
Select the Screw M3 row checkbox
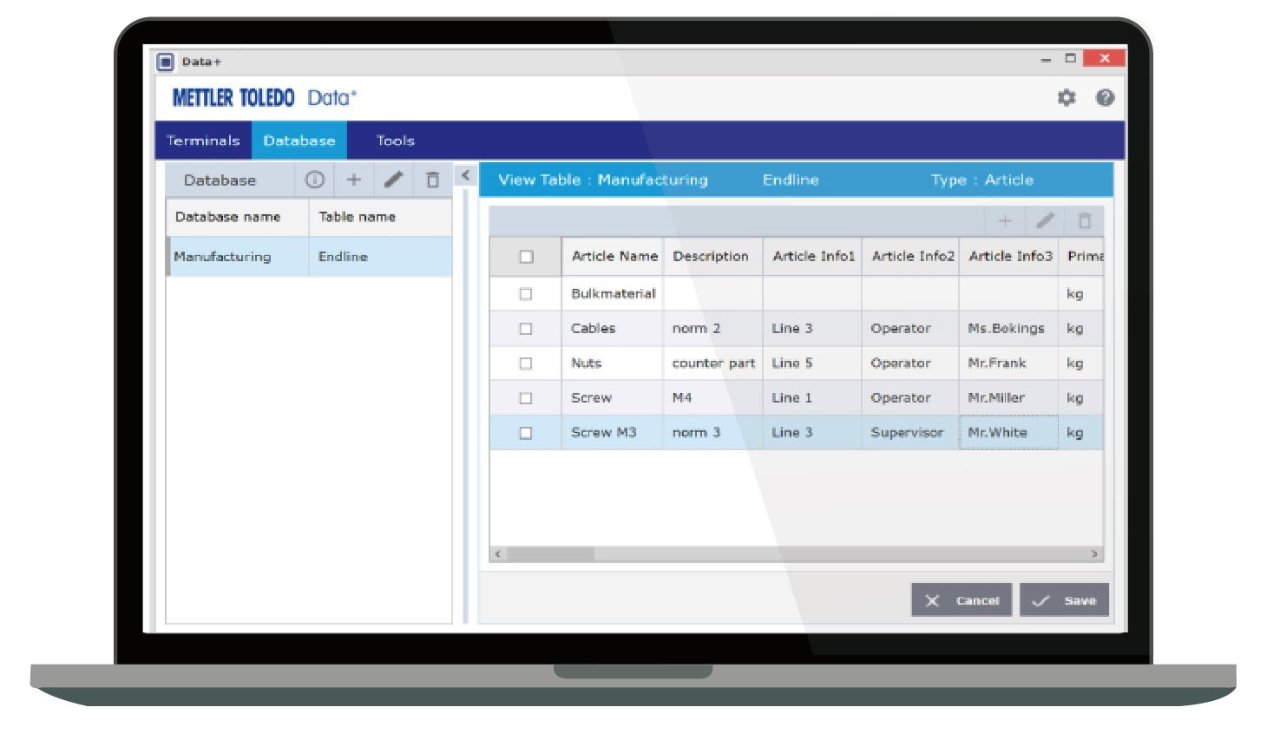pos(526,433)
